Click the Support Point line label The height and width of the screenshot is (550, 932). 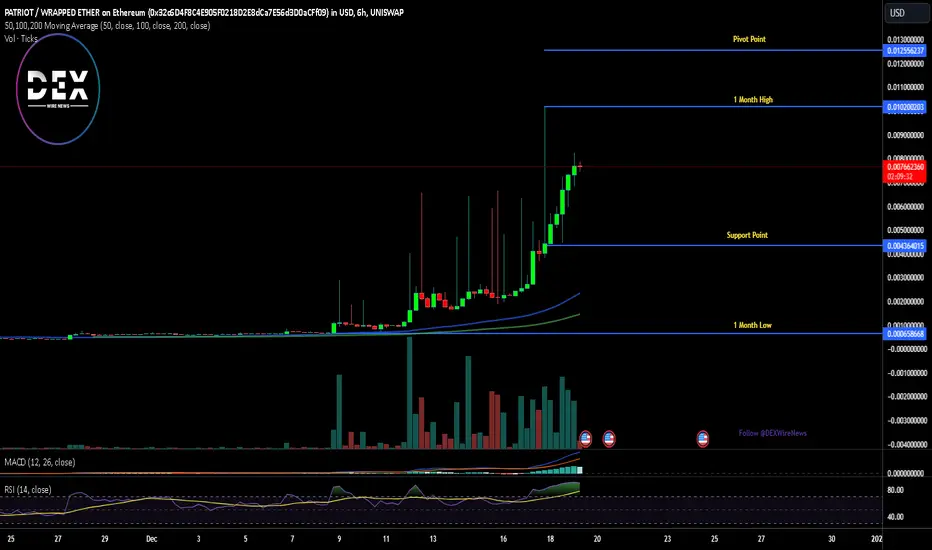coord(747,235)
